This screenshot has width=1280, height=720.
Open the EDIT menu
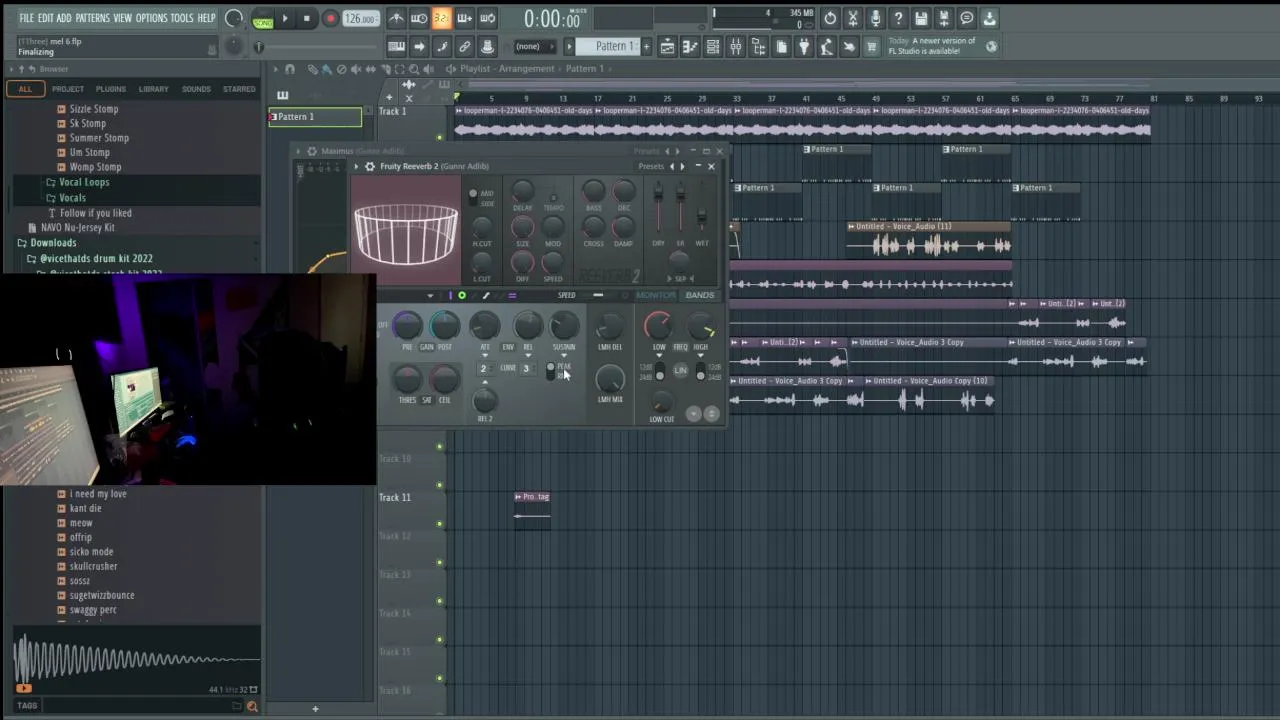45,18
